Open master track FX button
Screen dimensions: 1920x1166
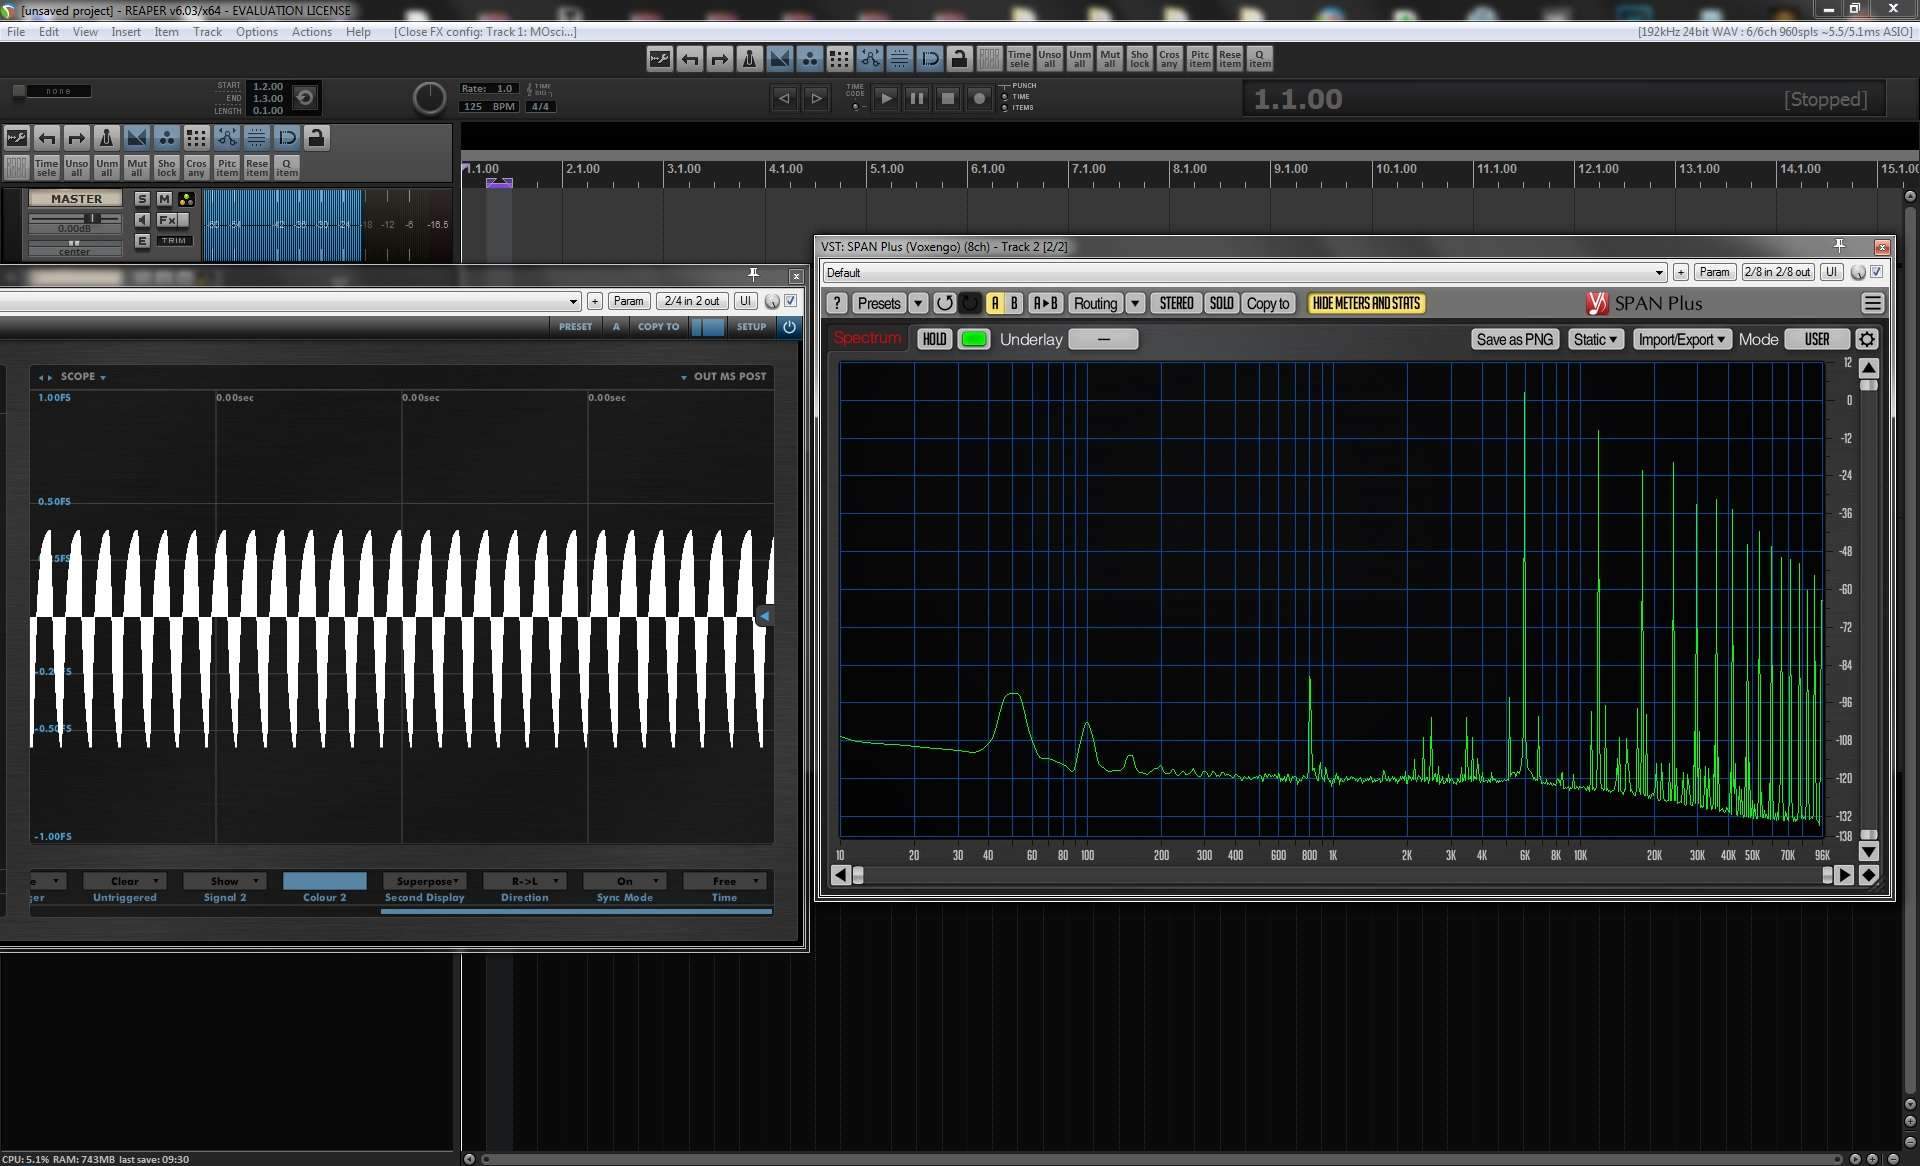click(x=166, y=220)
